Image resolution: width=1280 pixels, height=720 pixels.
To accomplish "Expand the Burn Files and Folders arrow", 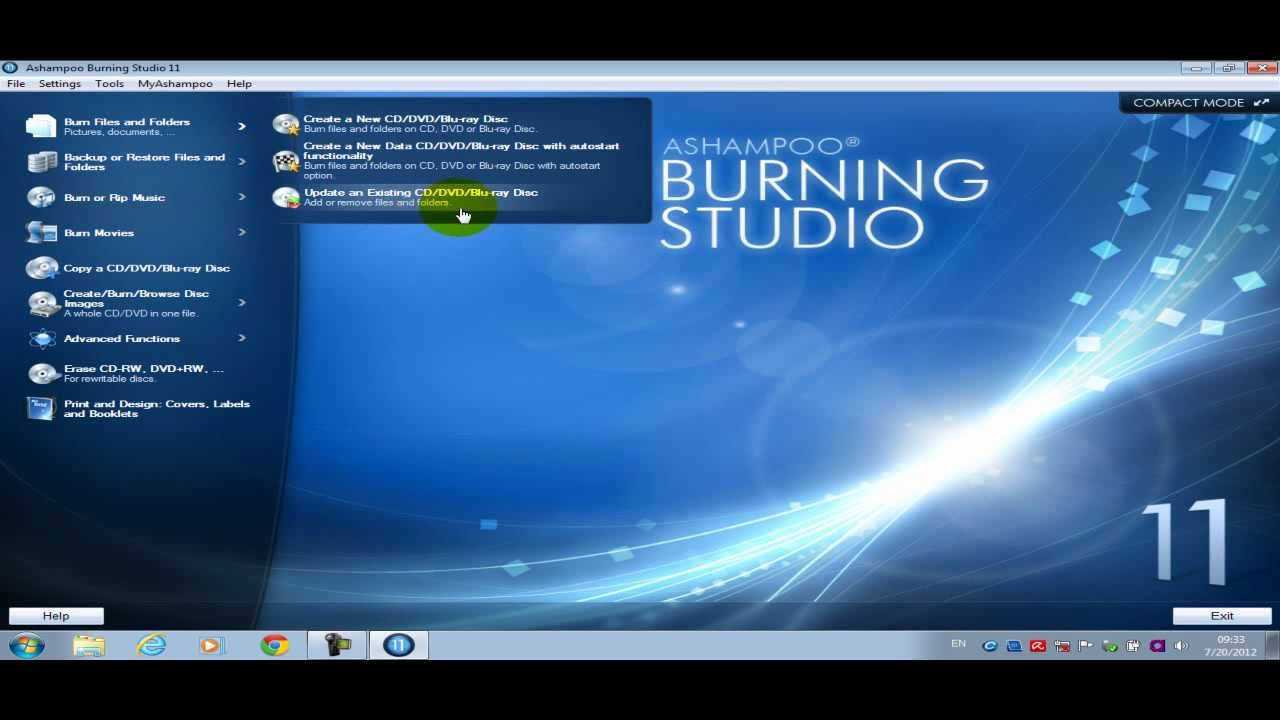I will [x=241, y=126].
